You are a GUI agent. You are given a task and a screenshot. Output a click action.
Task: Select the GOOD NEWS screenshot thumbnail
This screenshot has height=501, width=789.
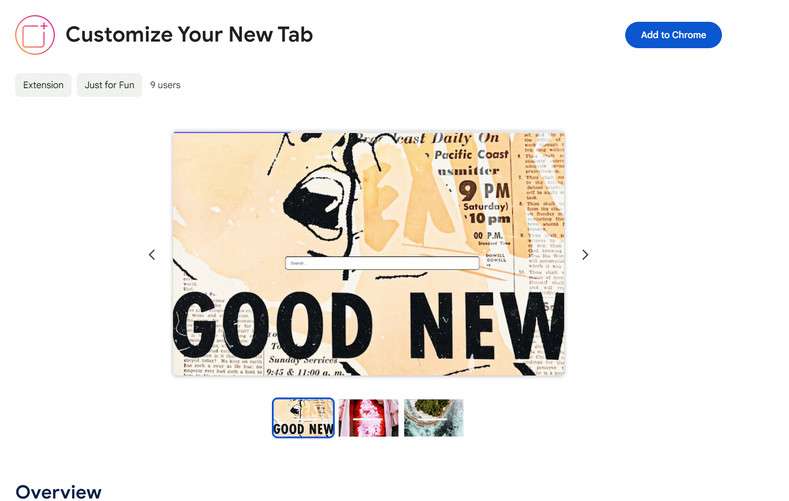(303, 418)
